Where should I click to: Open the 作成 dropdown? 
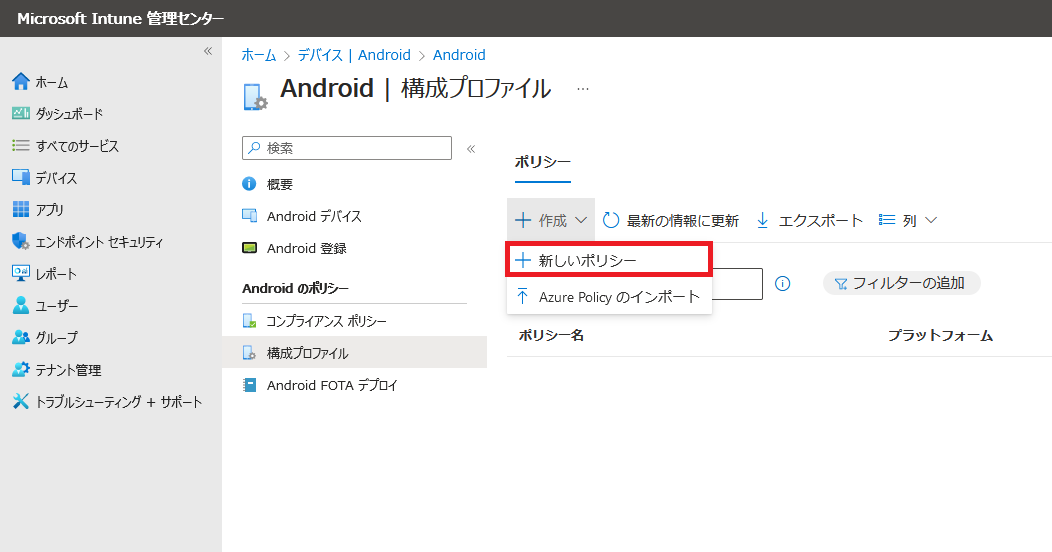pyautogui.click(x=551, y=220)
